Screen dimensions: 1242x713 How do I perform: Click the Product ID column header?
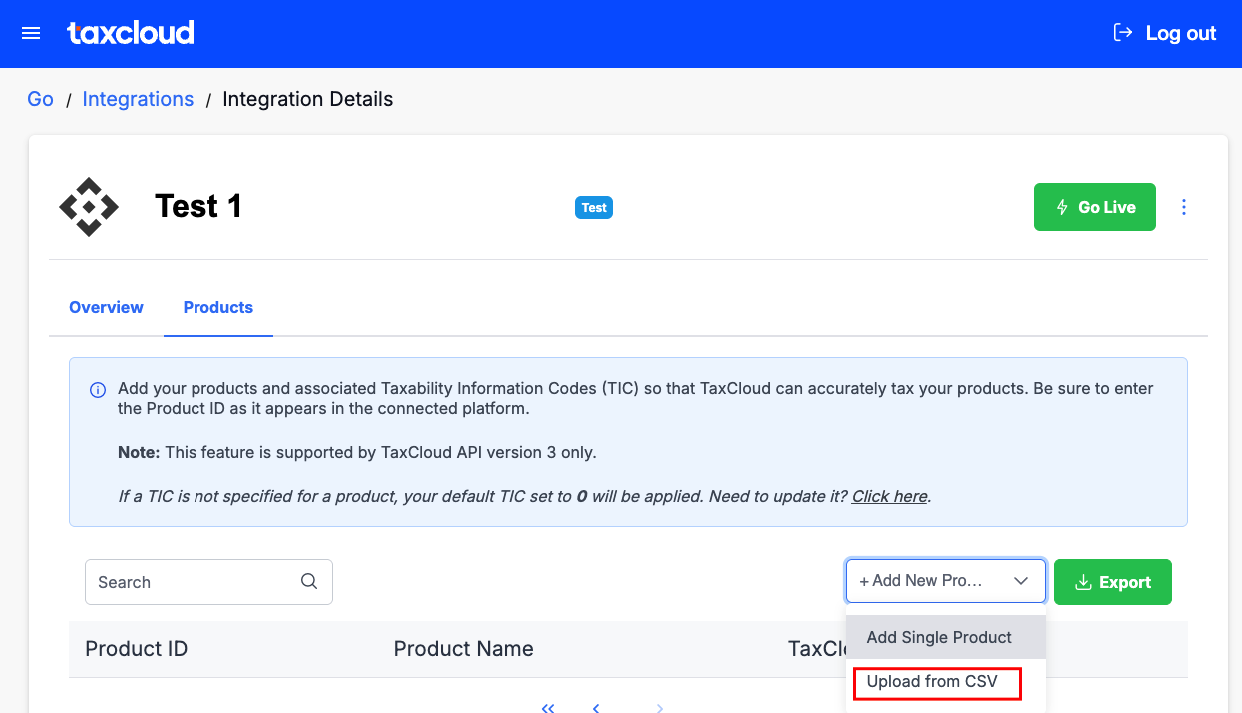[137, 649]
